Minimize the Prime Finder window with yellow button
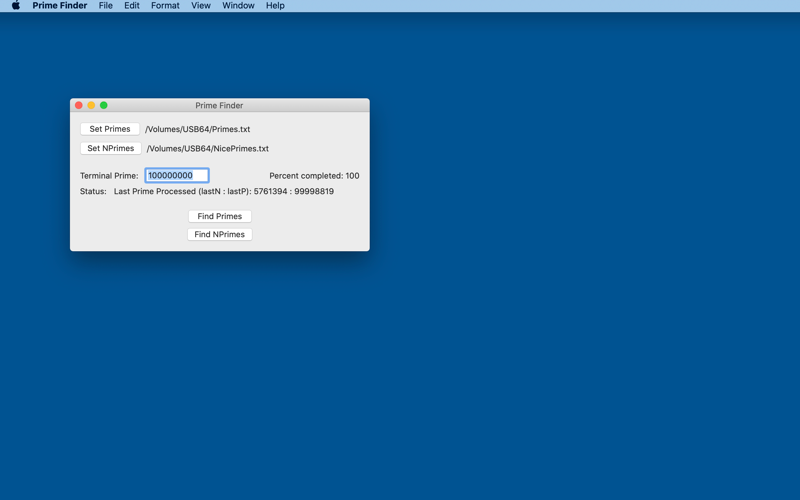 coord(91,105)
